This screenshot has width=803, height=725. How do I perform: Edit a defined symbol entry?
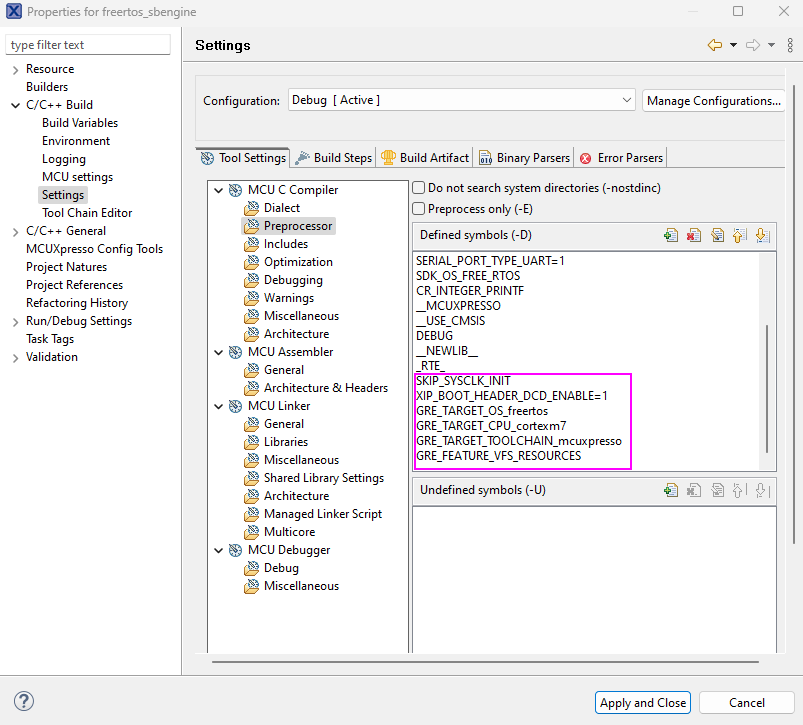click(x=717, y=235)
